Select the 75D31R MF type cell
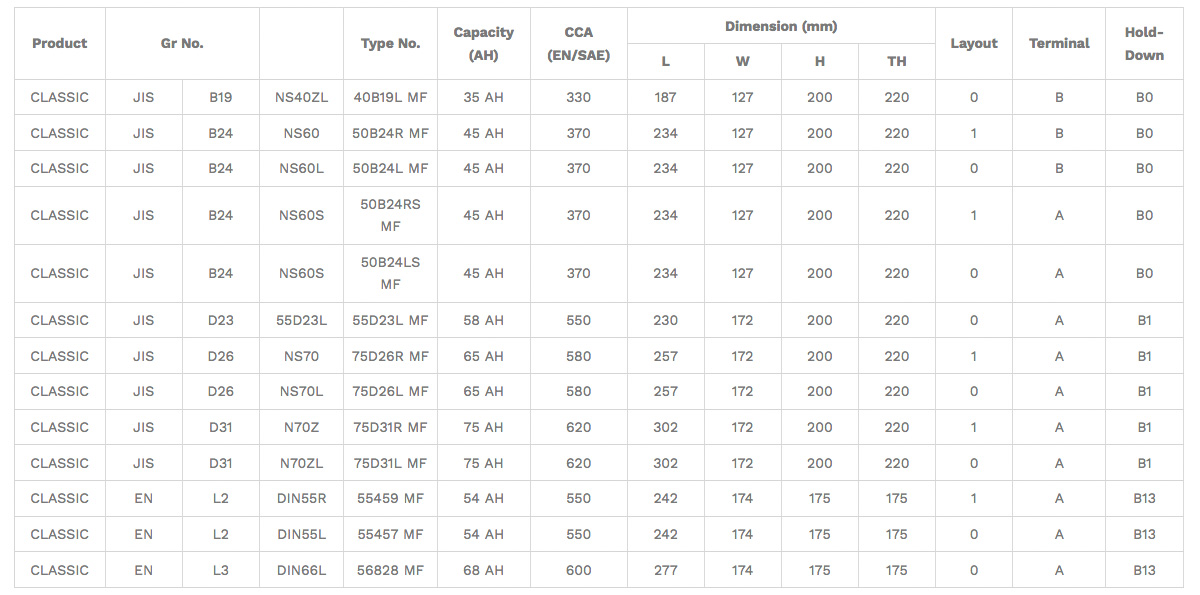 (390, 427)
